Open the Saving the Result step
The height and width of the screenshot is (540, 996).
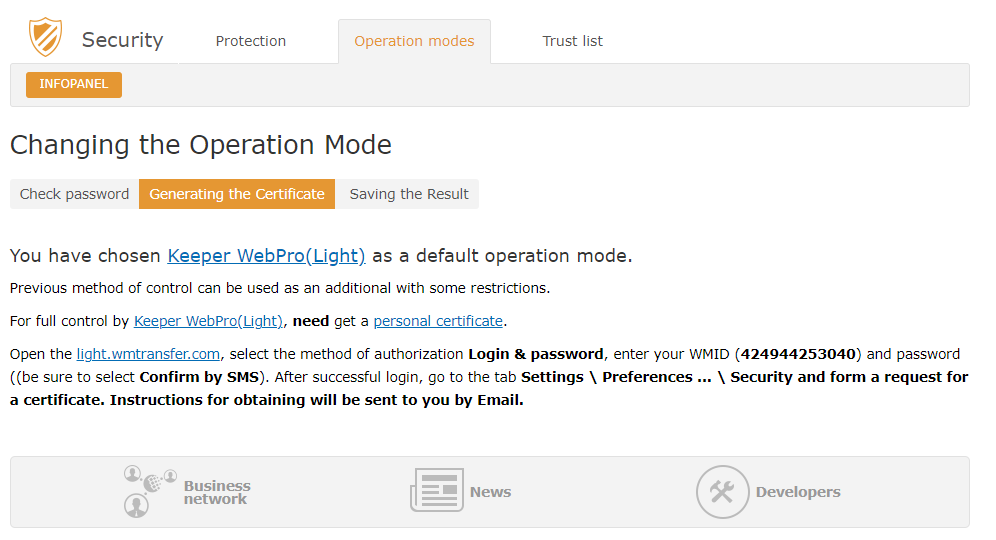click(x=409, y=194)
